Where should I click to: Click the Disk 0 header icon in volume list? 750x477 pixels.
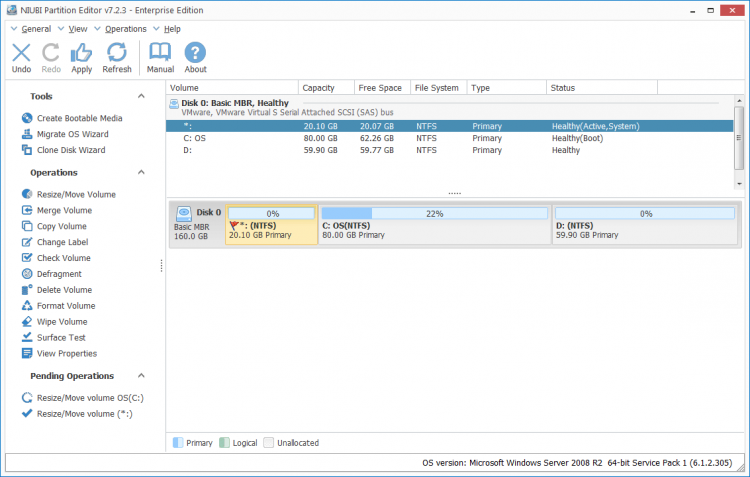pyautogui.click(x=174, y=104)
